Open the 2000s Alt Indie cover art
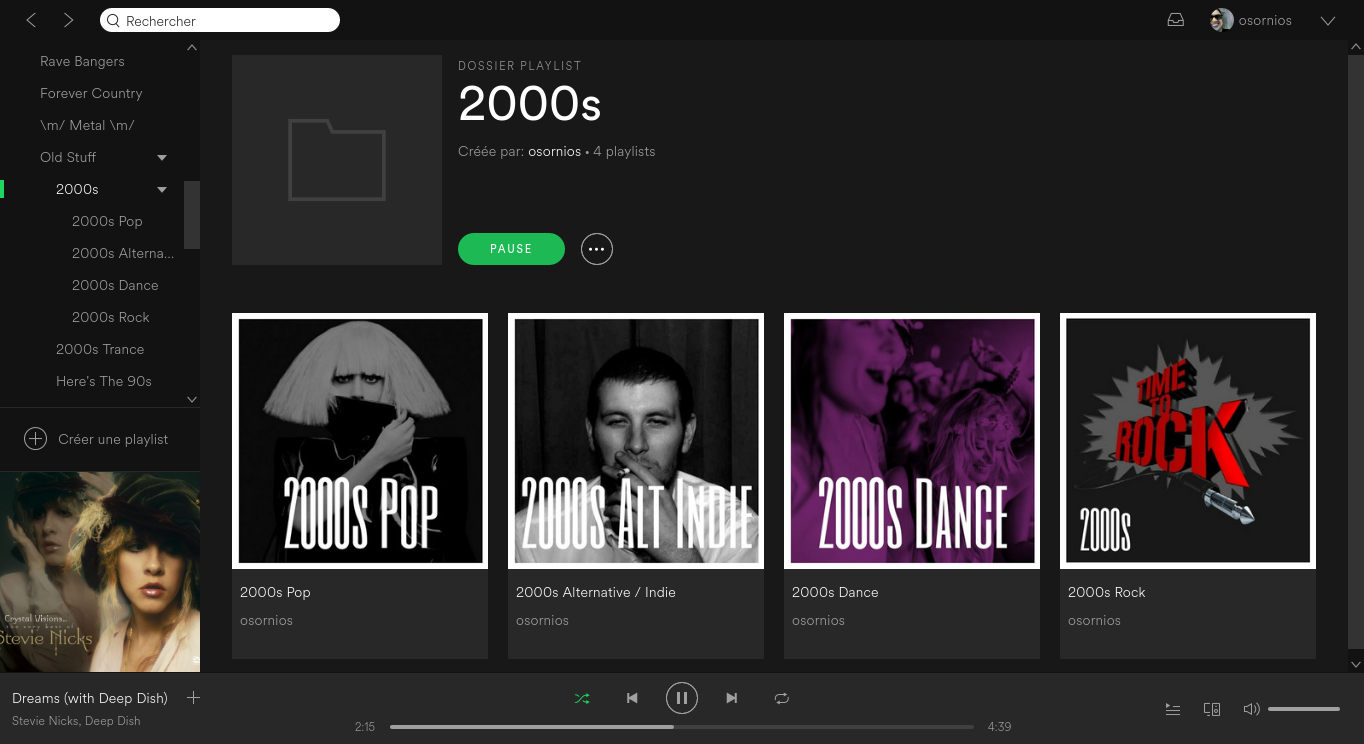Viewport: 1364px width, 744px height. click(x=636, y=441)
